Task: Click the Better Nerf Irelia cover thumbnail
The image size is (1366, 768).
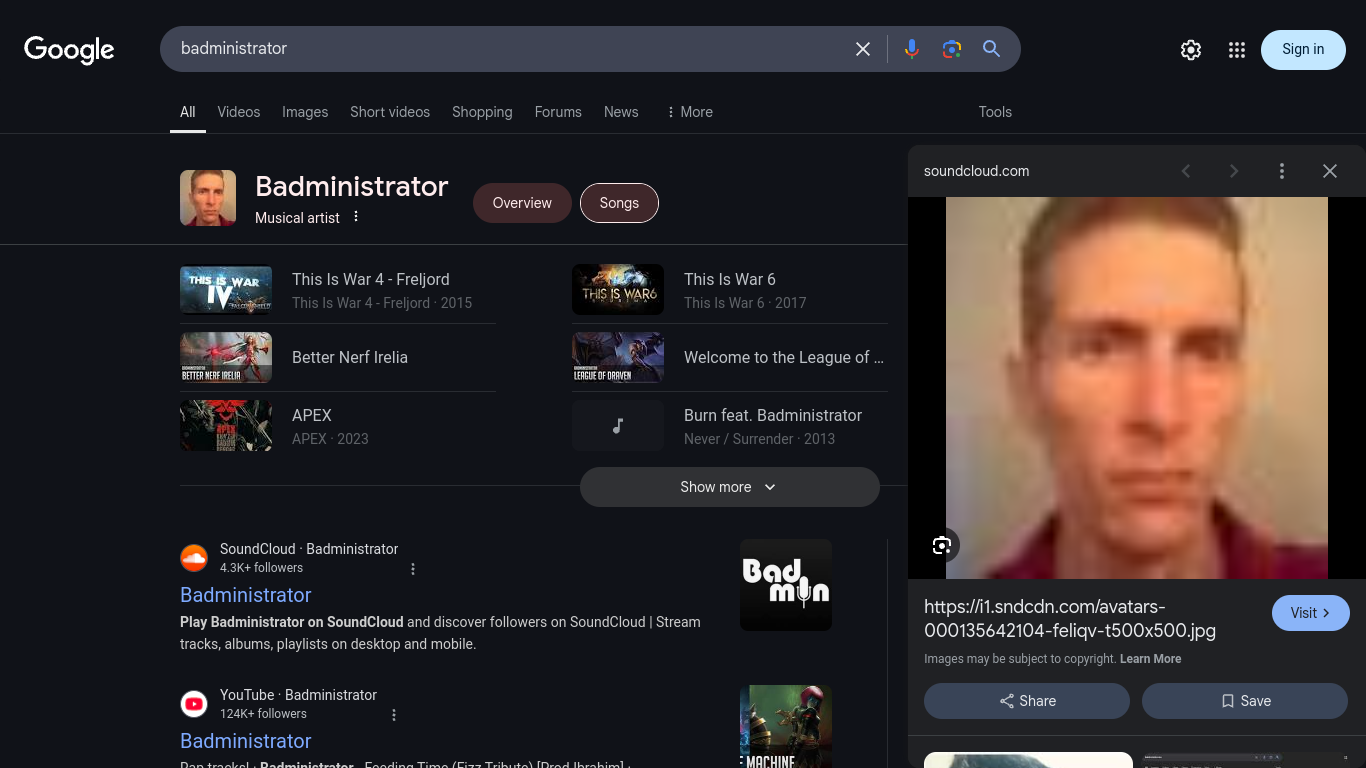Action: tap(226, 357)
